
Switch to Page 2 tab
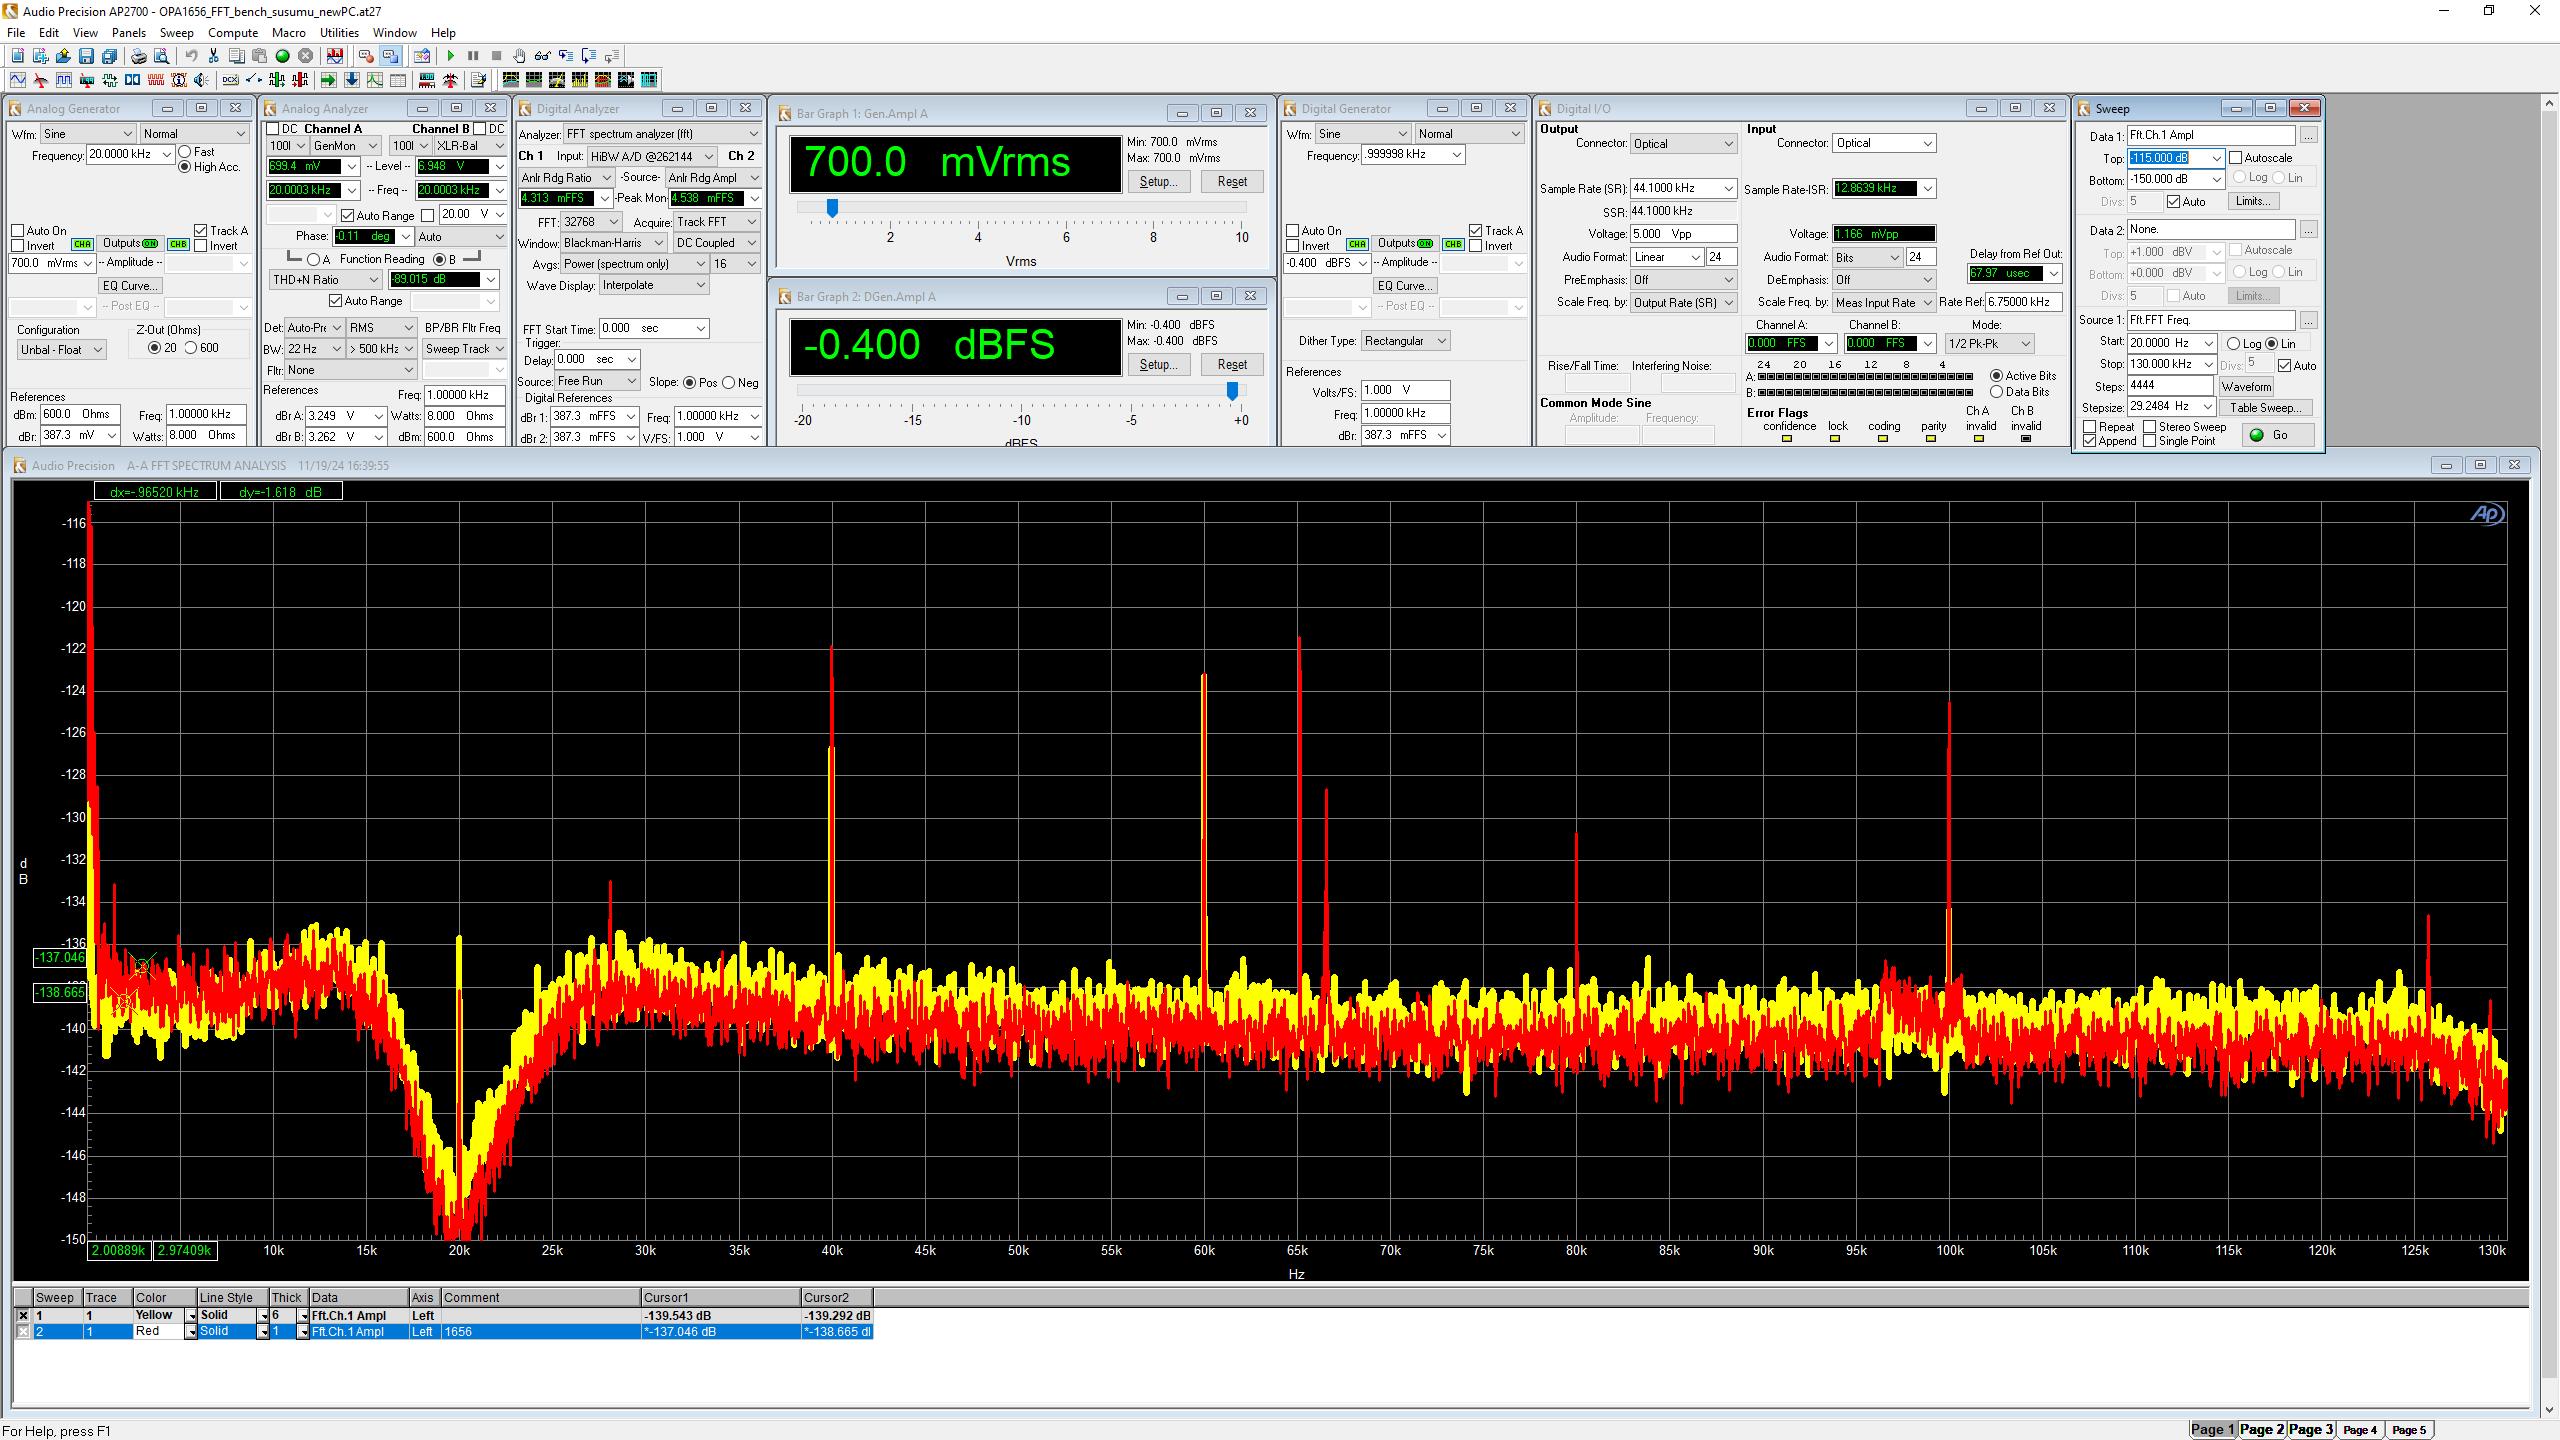[2261, 1429]
